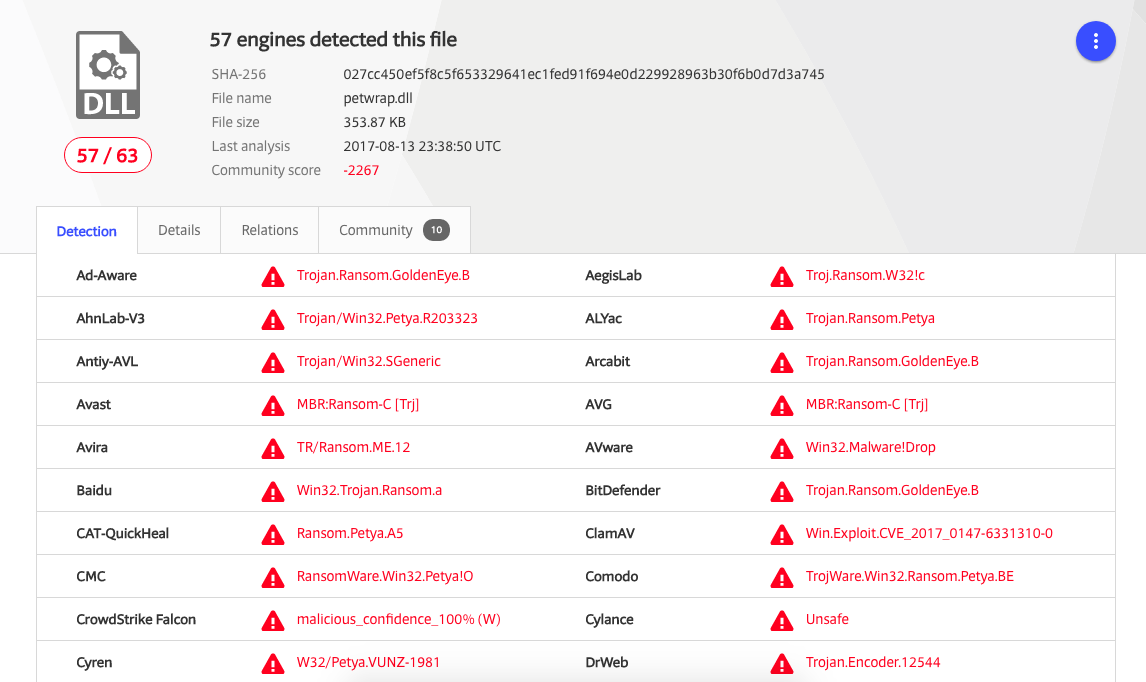The height and width of the screenshot is (682, 1146).
Task: Open the Community tab
Action: 394,230
